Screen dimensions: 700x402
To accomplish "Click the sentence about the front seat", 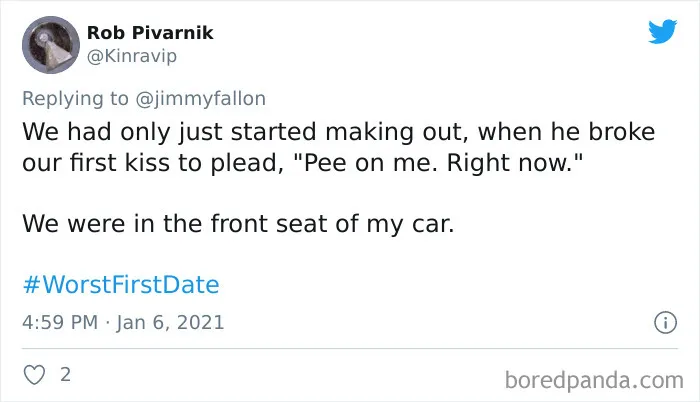I will click(x=238, y=224).
